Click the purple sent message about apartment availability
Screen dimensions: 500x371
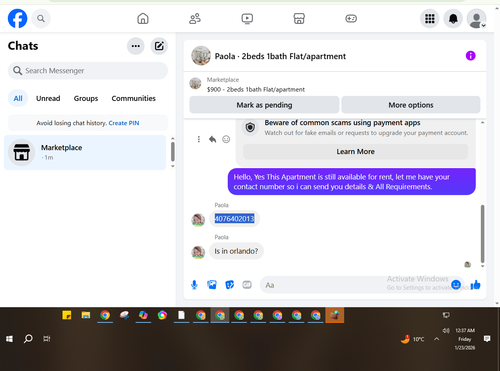pos(352,182)
